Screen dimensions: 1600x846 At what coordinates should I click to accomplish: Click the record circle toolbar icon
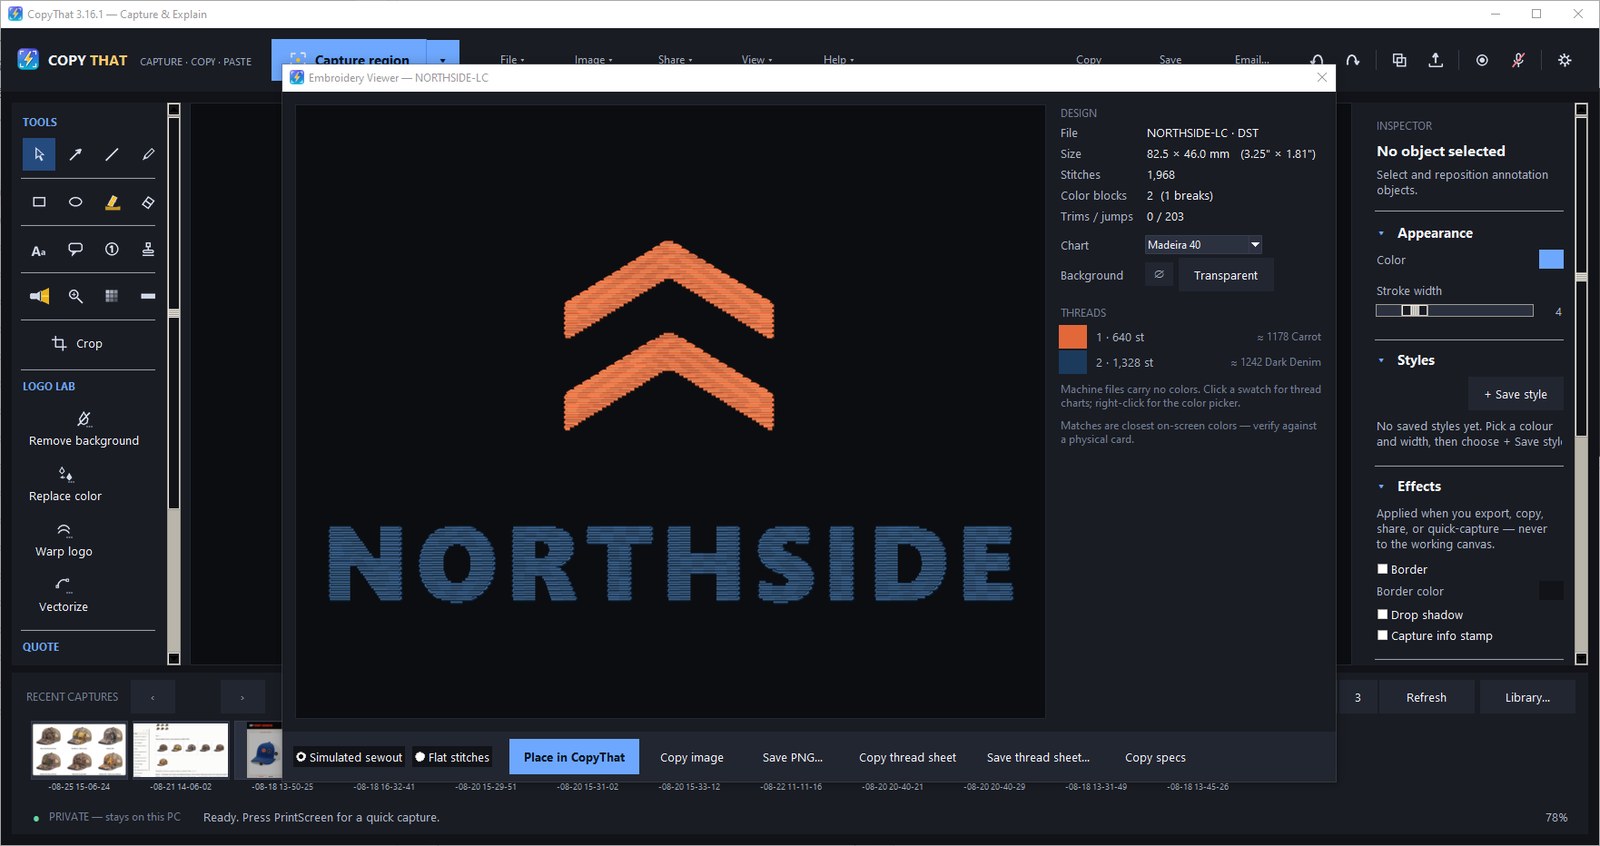pyautogui.click(x=1482, y=60)
